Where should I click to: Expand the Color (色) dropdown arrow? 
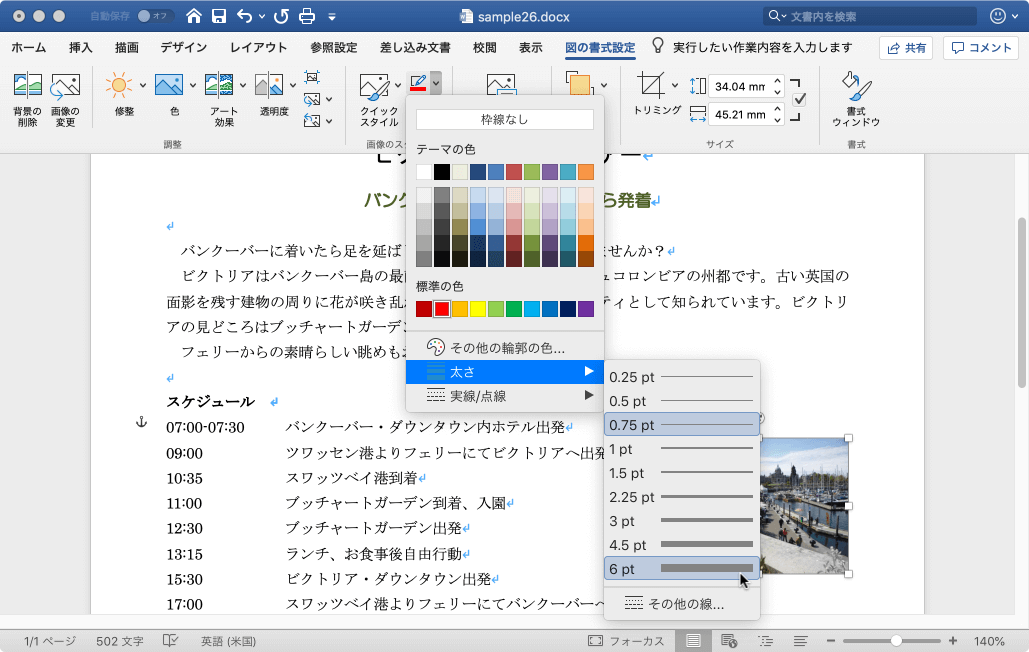click(x=192, y=86)
